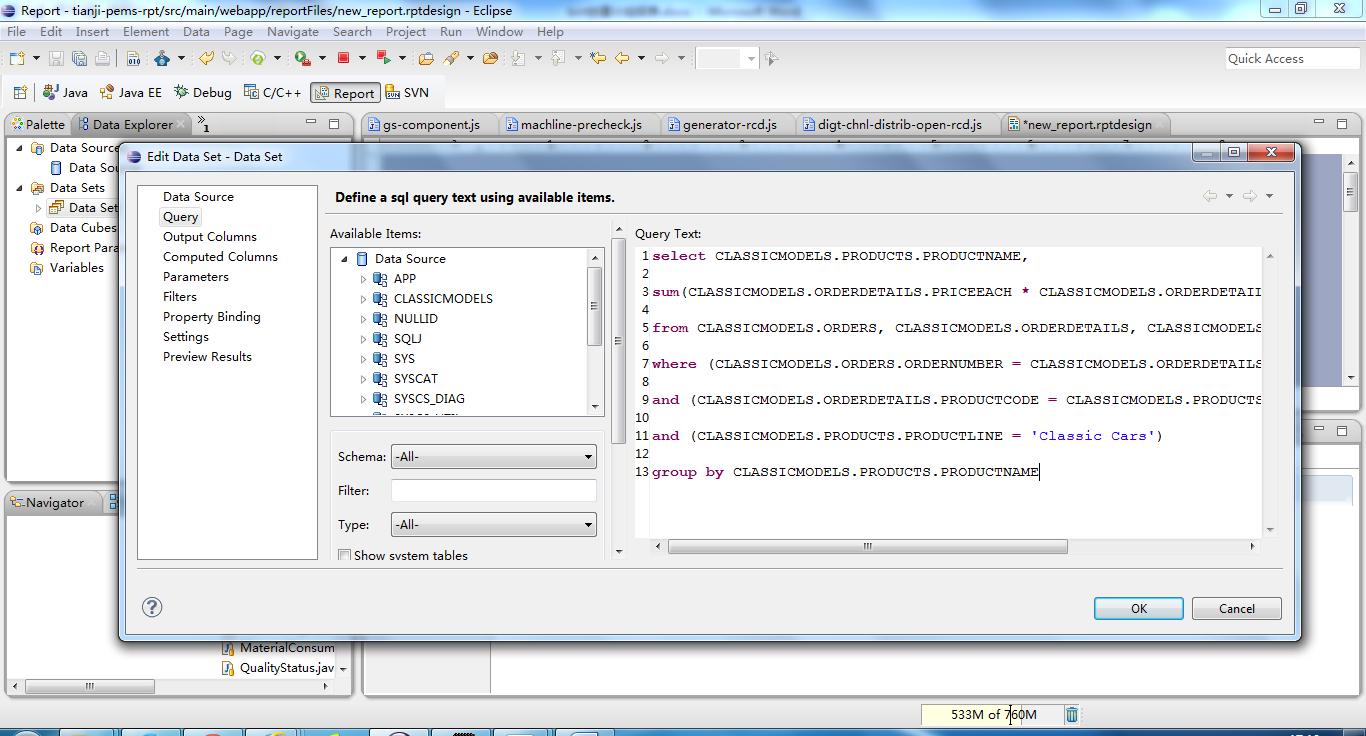Switch to the Debug perspective
Image resolution: width=1366 pixels, height=736 pixels.
(x=202, y=92)
